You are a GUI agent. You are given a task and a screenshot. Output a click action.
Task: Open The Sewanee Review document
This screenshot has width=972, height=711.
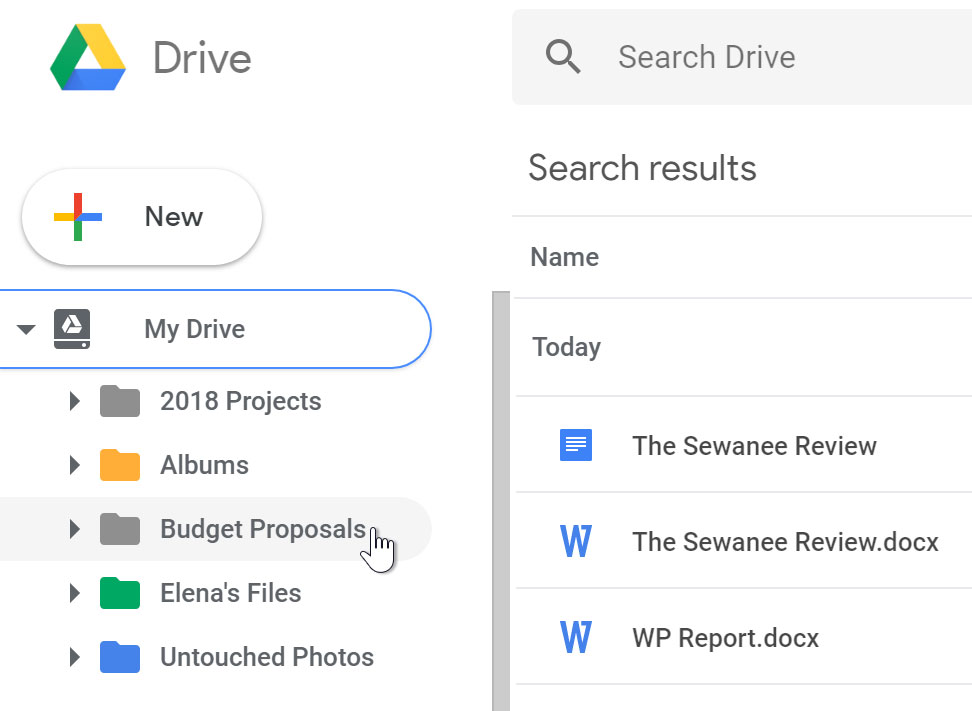(754, 446)
